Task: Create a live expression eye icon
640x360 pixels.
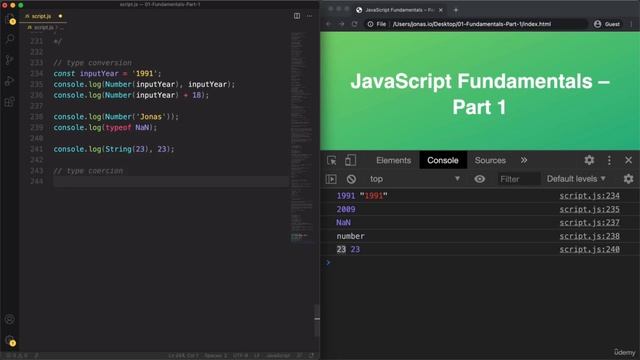Action: click(x=480, y=179)
